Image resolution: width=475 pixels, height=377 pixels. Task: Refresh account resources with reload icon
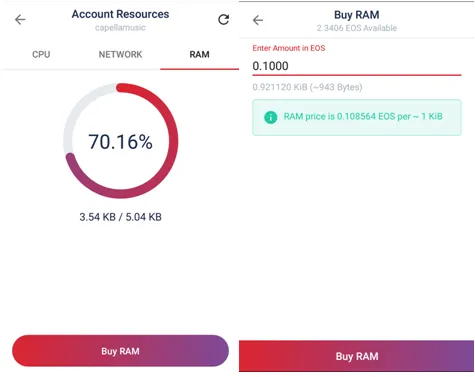point(224,20)
